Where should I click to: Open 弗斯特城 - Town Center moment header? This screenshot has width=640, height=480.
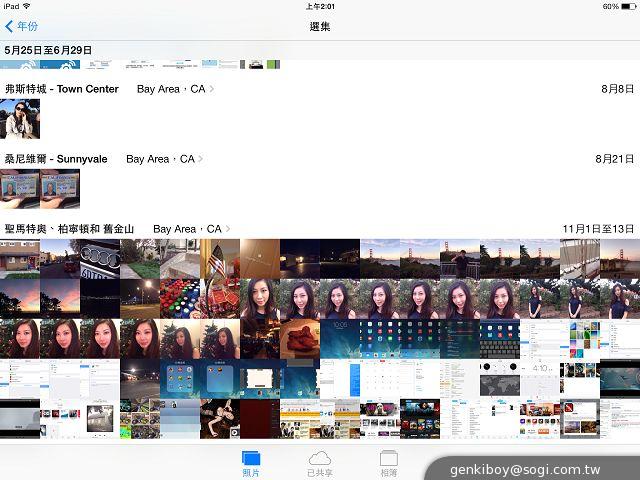tap(62, 89)
